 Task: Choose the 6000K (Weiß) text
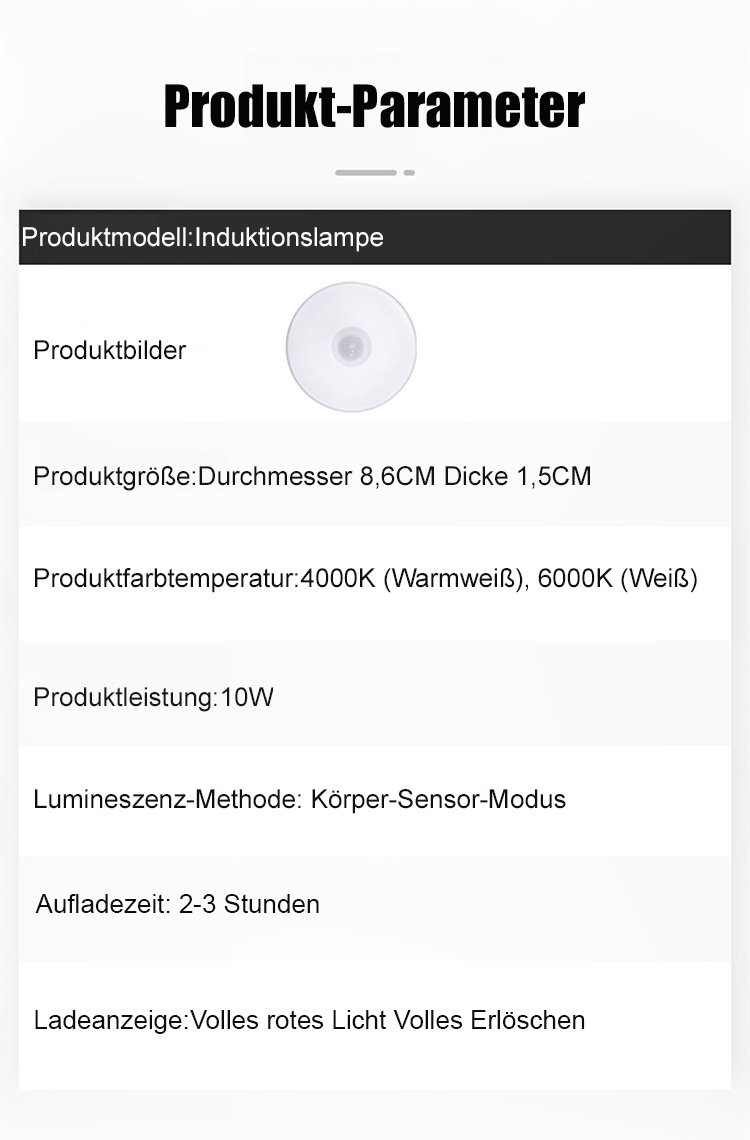pos(617,579)
